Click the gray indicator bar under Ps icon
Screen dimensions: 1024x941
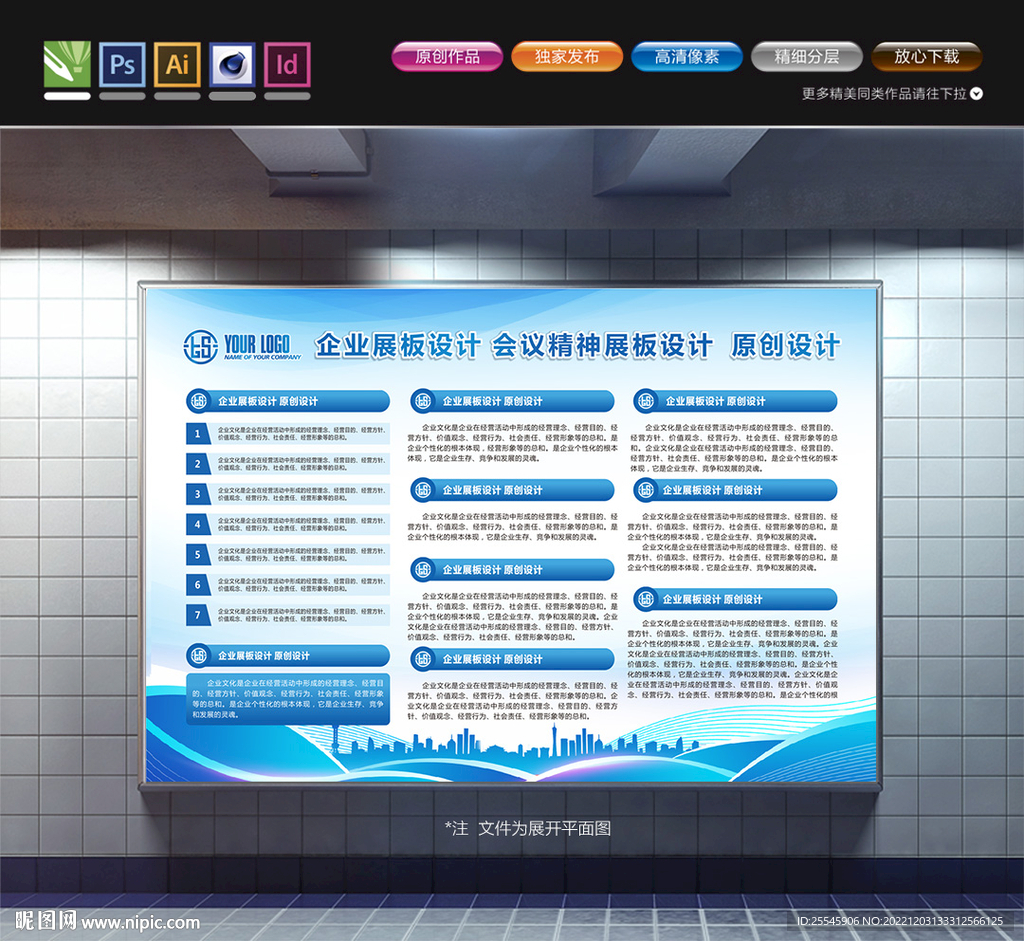click(122, 96)
